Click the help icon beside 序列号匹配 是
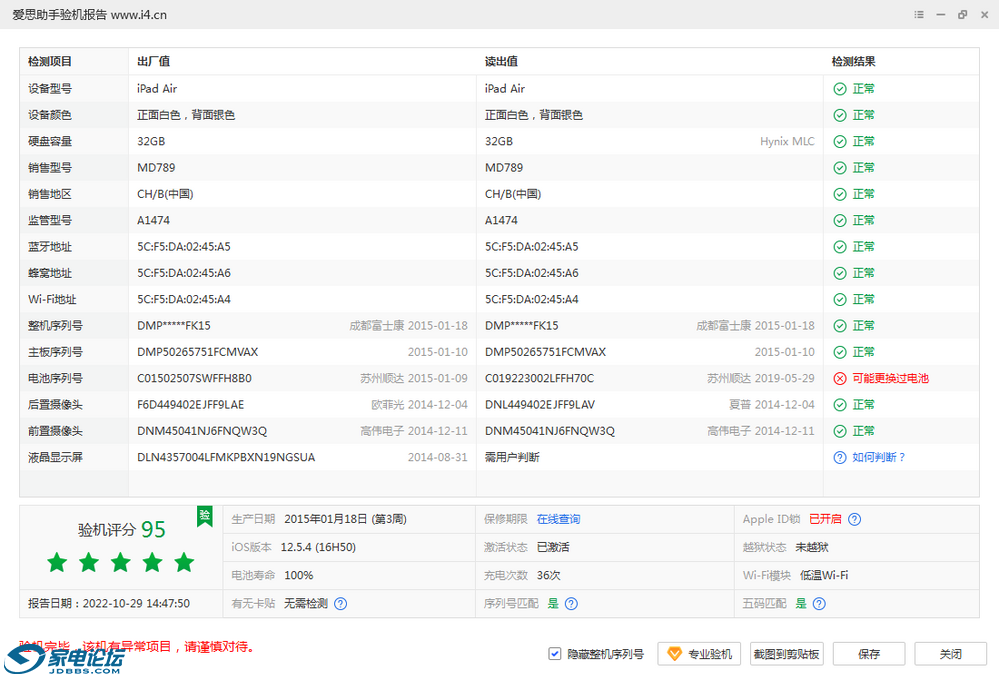999x680 pixels. [x=571, y=604]
